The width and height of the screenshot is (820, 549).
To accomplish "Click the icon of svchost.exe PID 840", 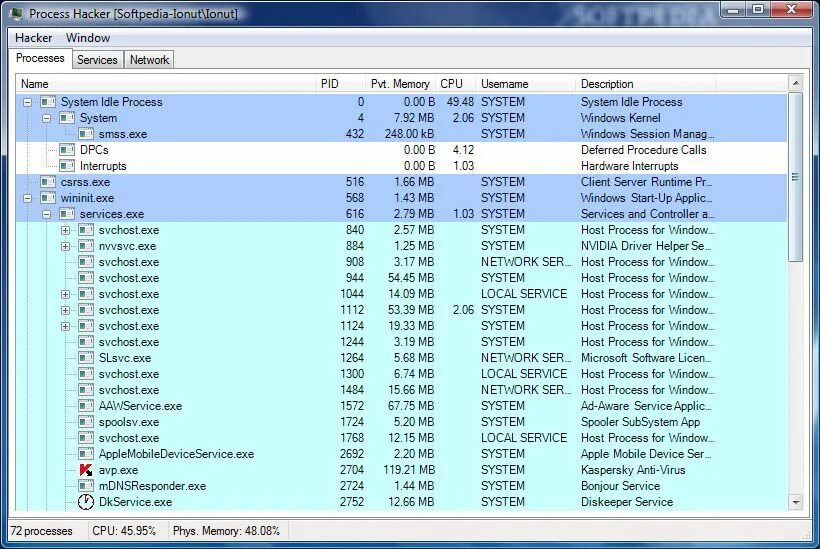I will [86, 230].
